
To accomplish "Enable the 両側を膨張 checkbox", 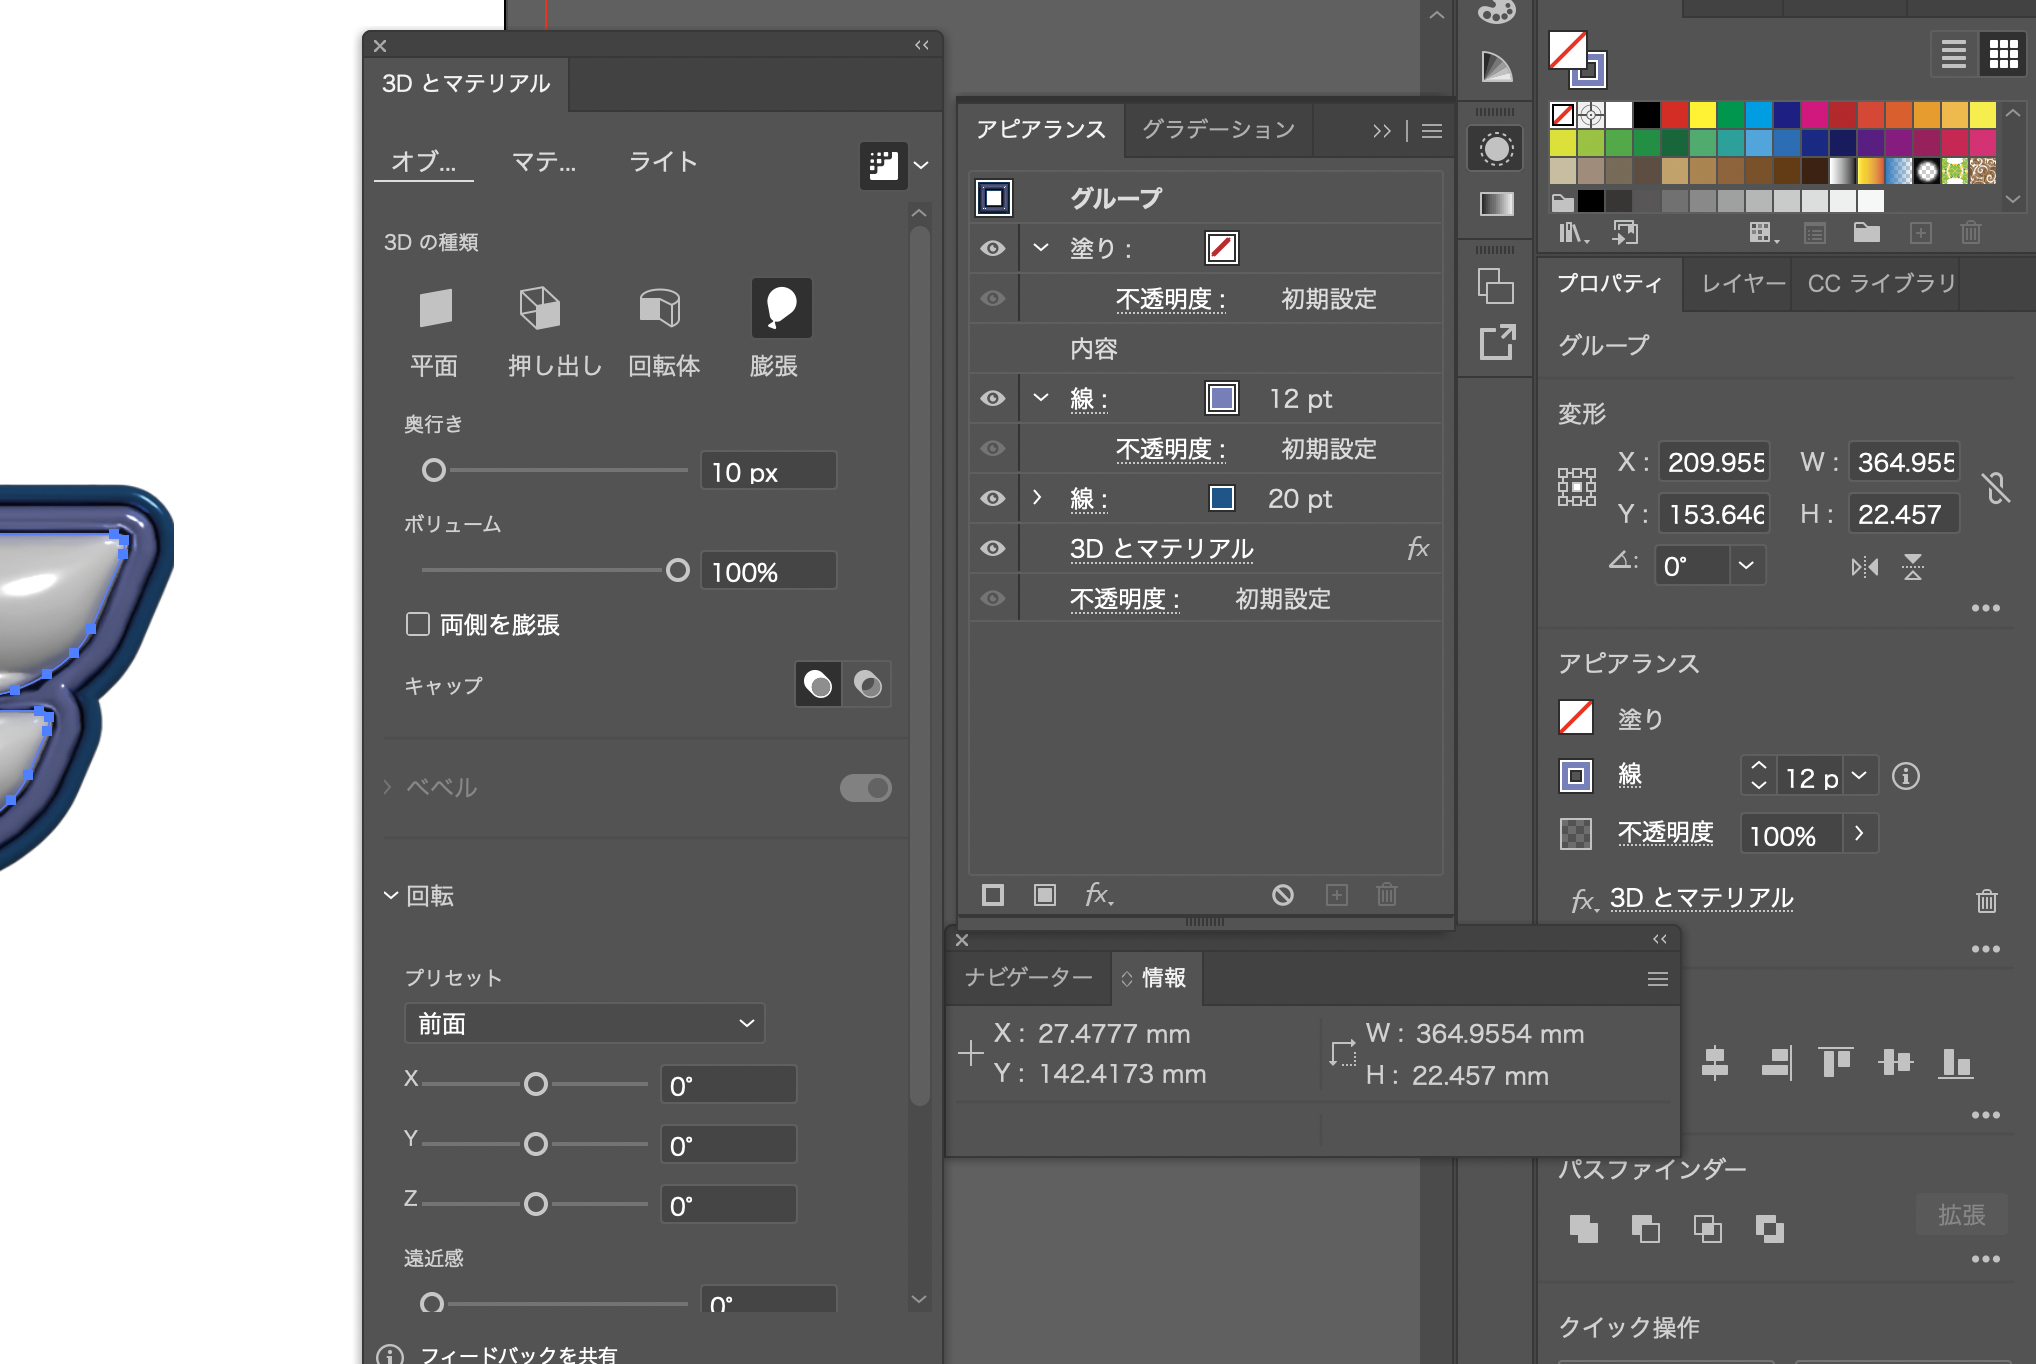I will pos(418,623).
